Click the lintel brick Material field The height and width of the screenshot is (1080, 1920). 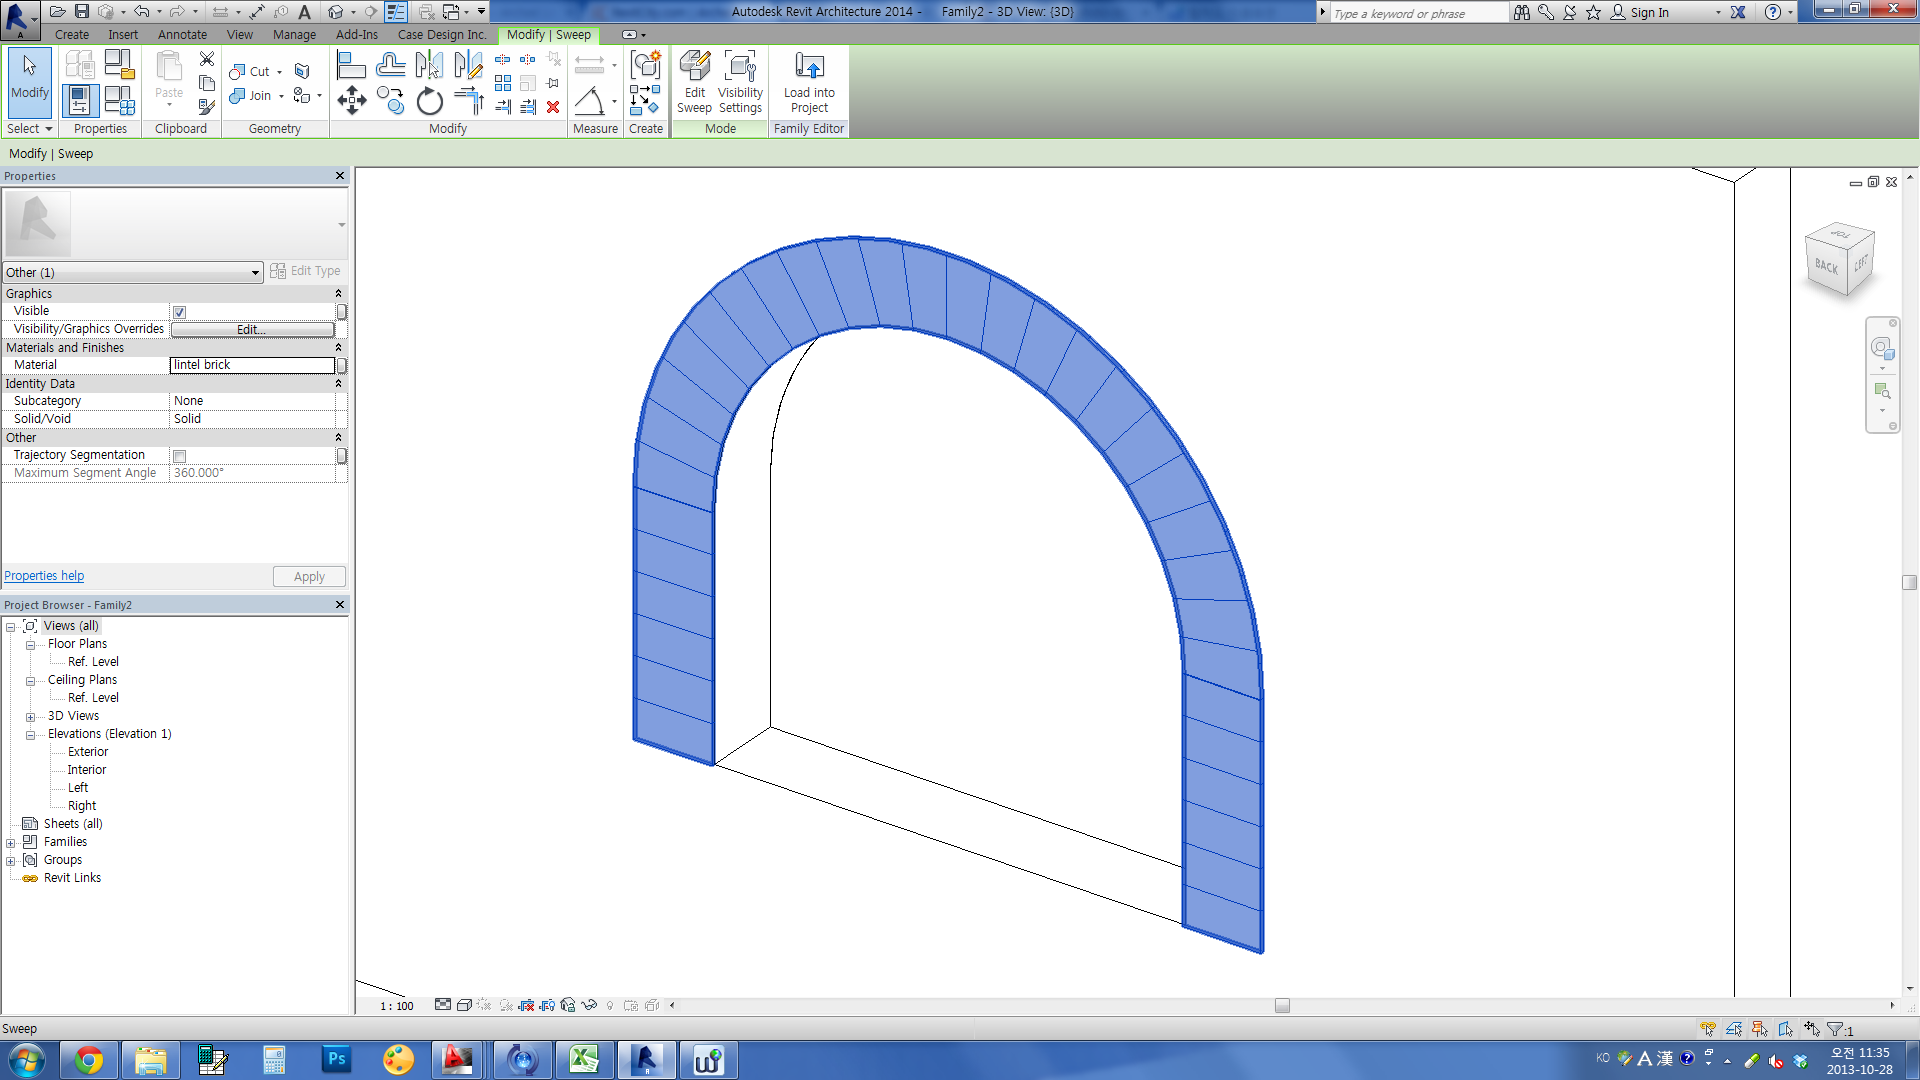click(252, 365)
